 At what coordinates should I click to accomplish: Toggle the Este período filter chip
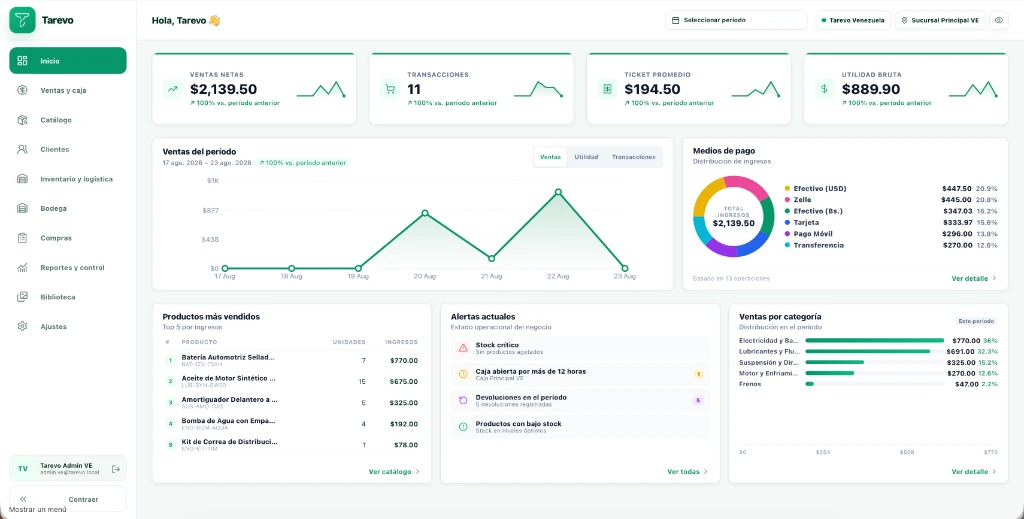976,321
